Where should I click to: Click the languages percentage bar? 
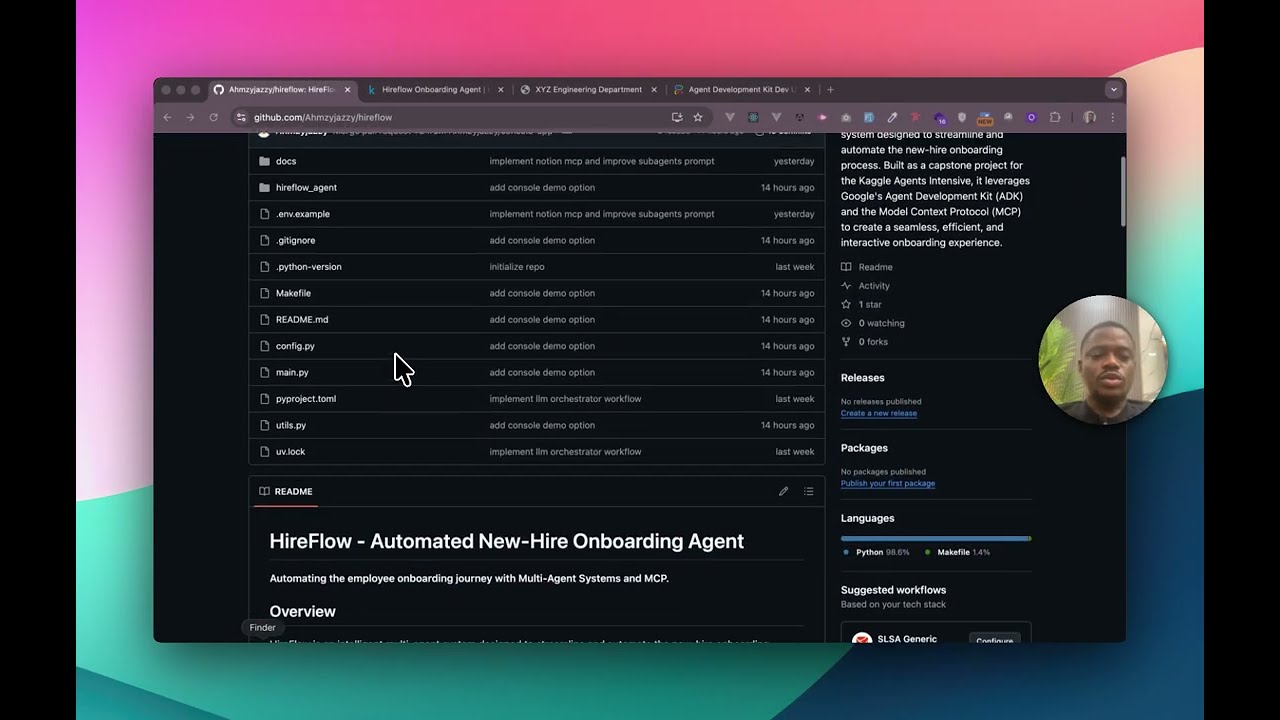click(936, 538)
